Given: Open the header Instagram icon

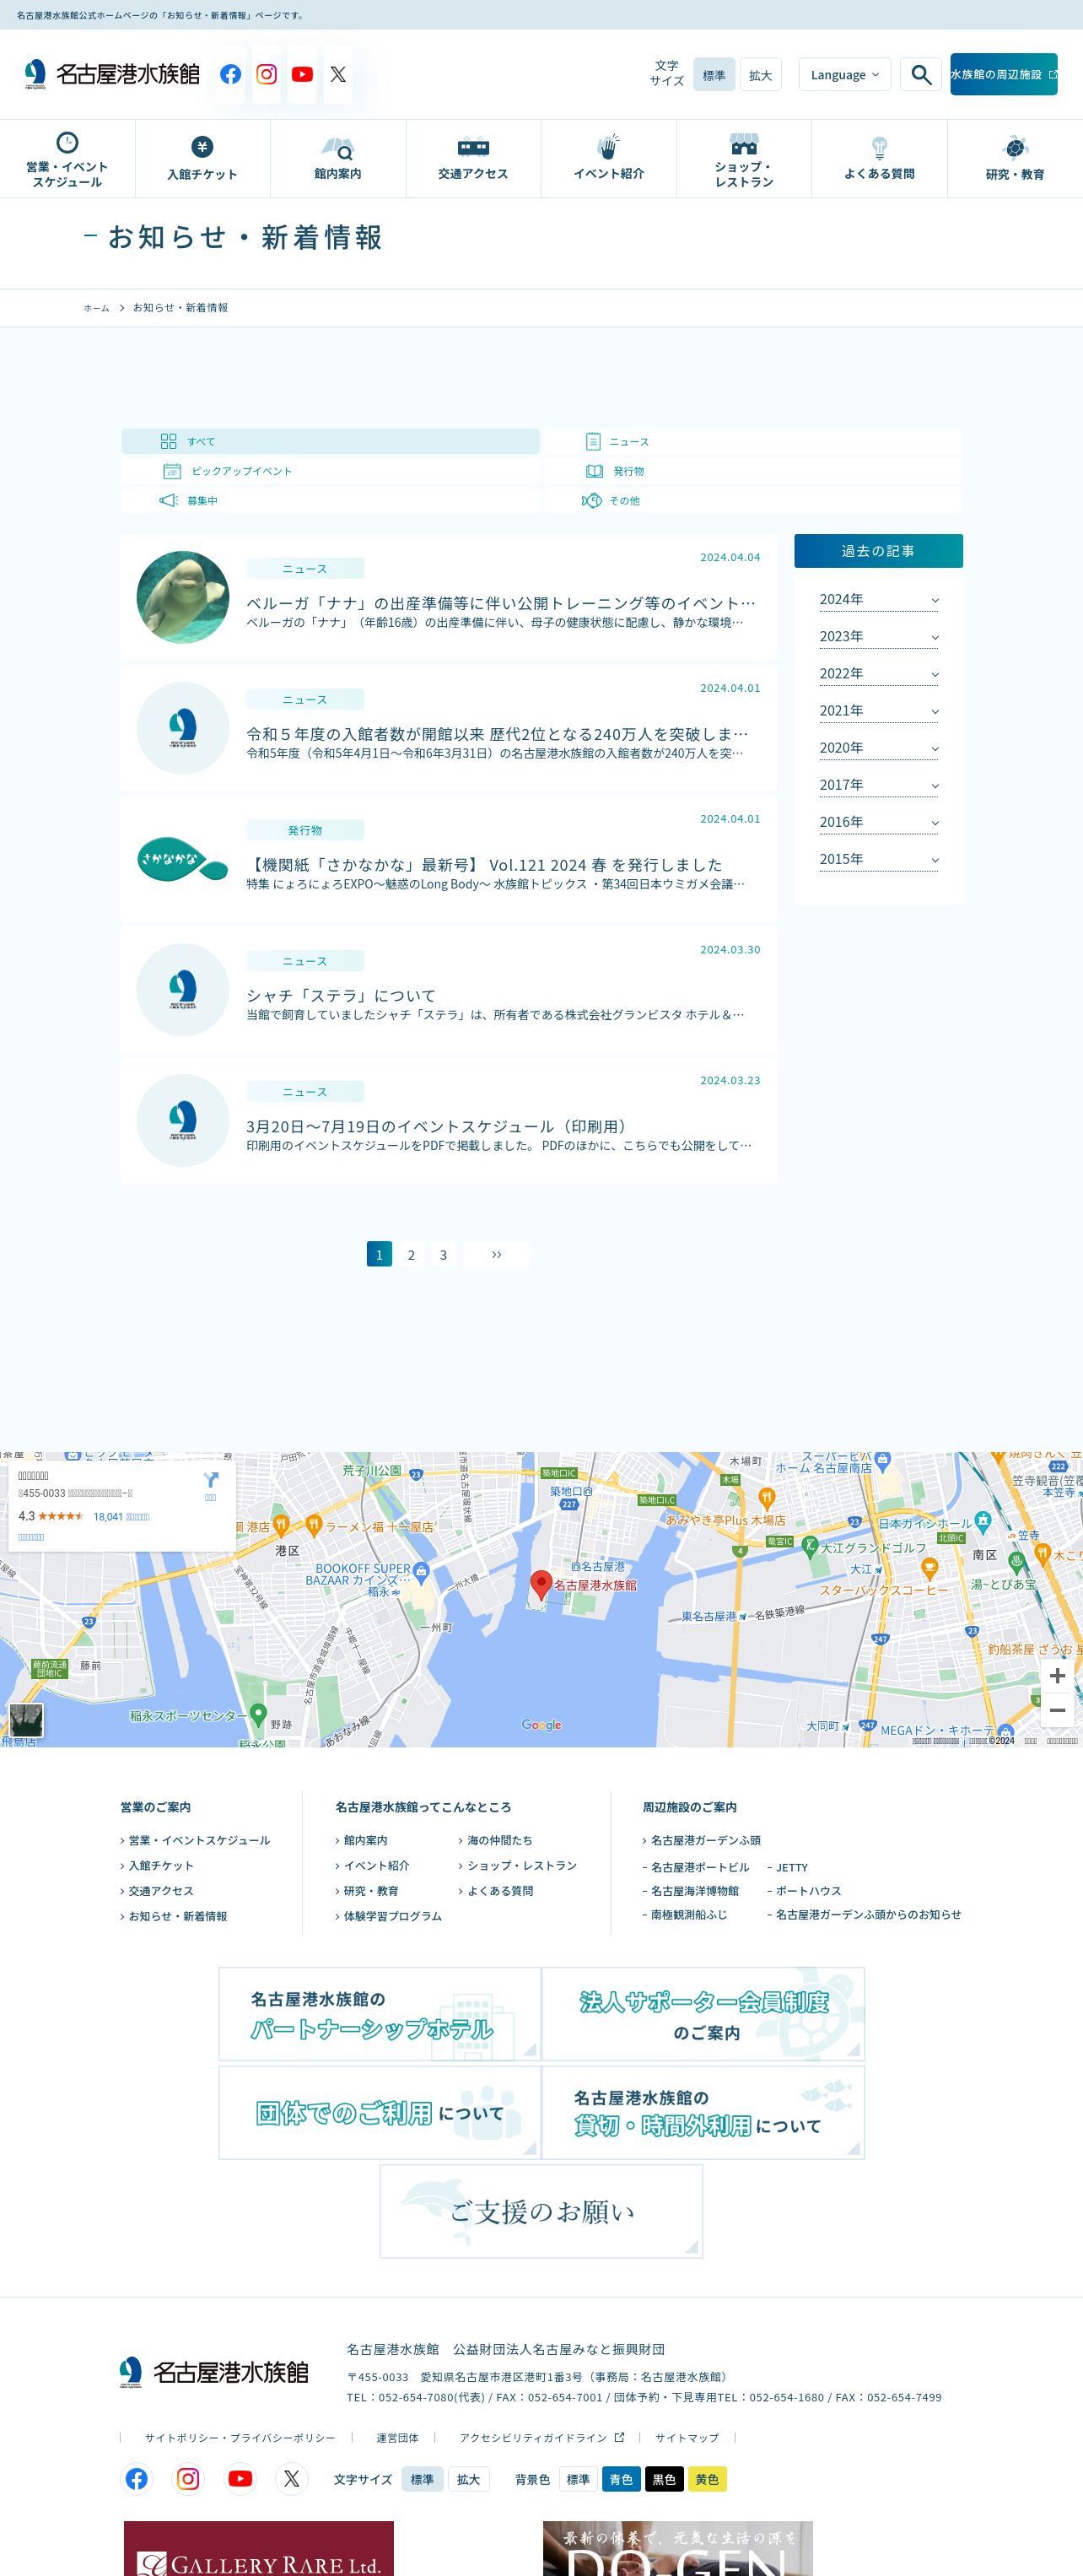Looking at the screenshot, I should pos(267,75).
